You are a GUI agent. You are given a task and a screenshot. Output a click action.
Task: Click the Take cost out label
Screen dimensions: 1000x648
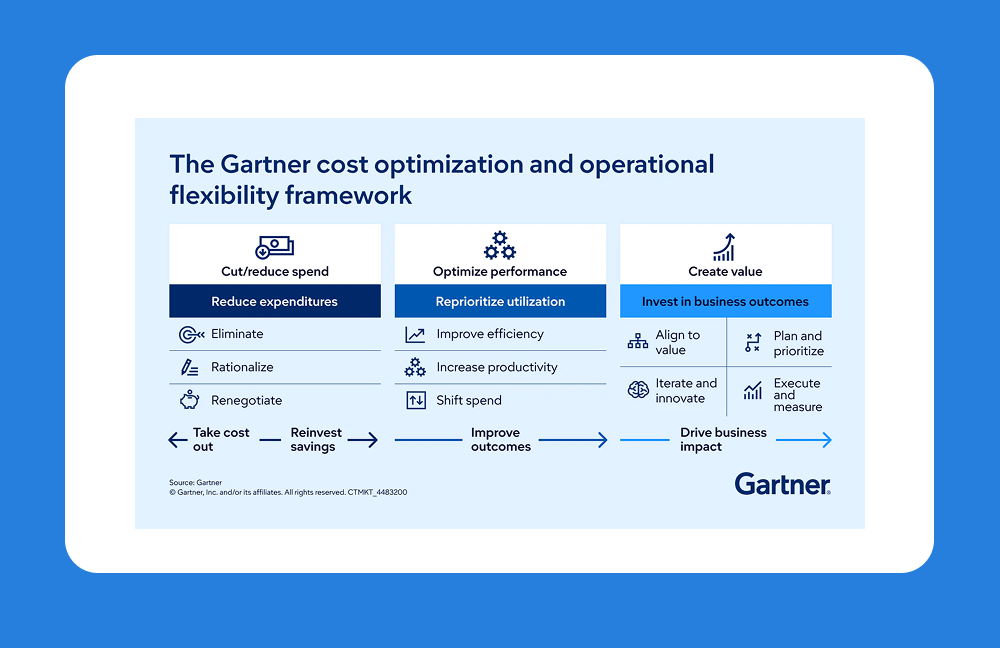pos(221,439)
